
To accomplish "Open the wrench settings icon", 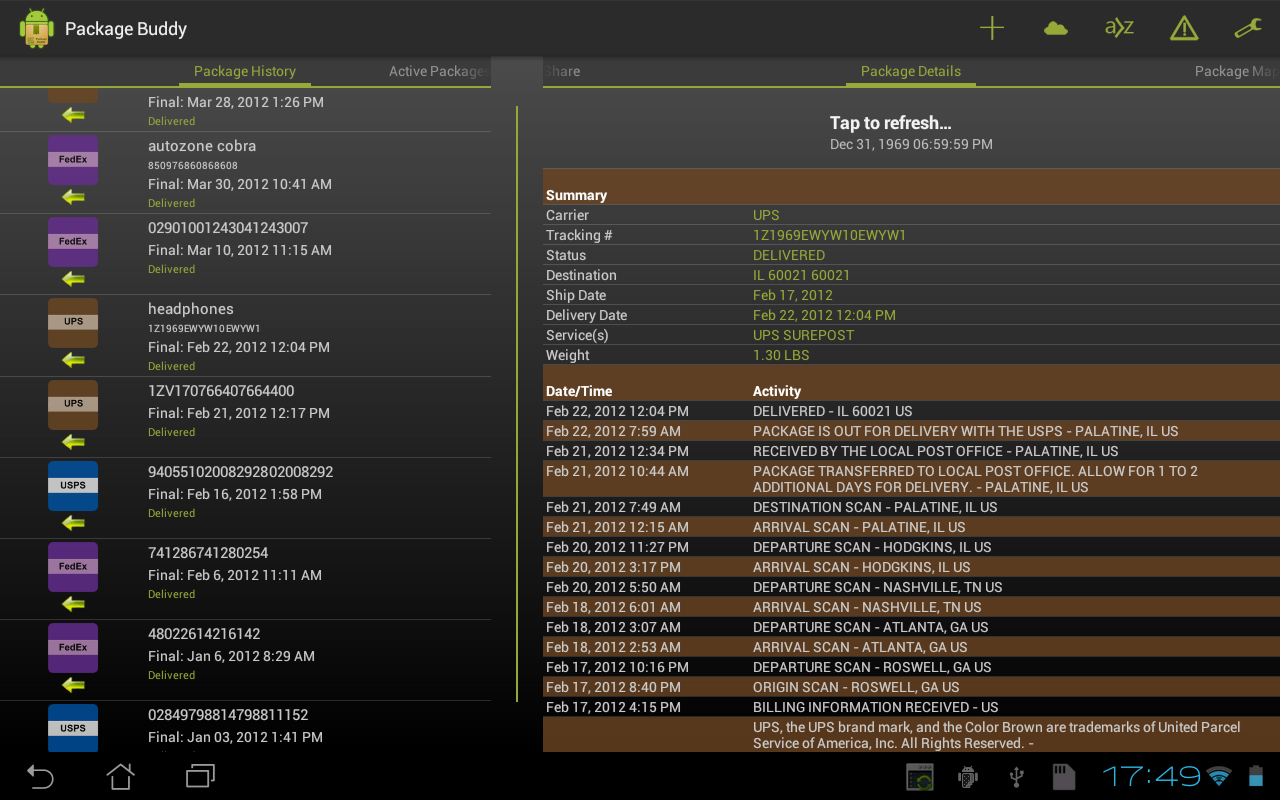I will coord(1248,28).
